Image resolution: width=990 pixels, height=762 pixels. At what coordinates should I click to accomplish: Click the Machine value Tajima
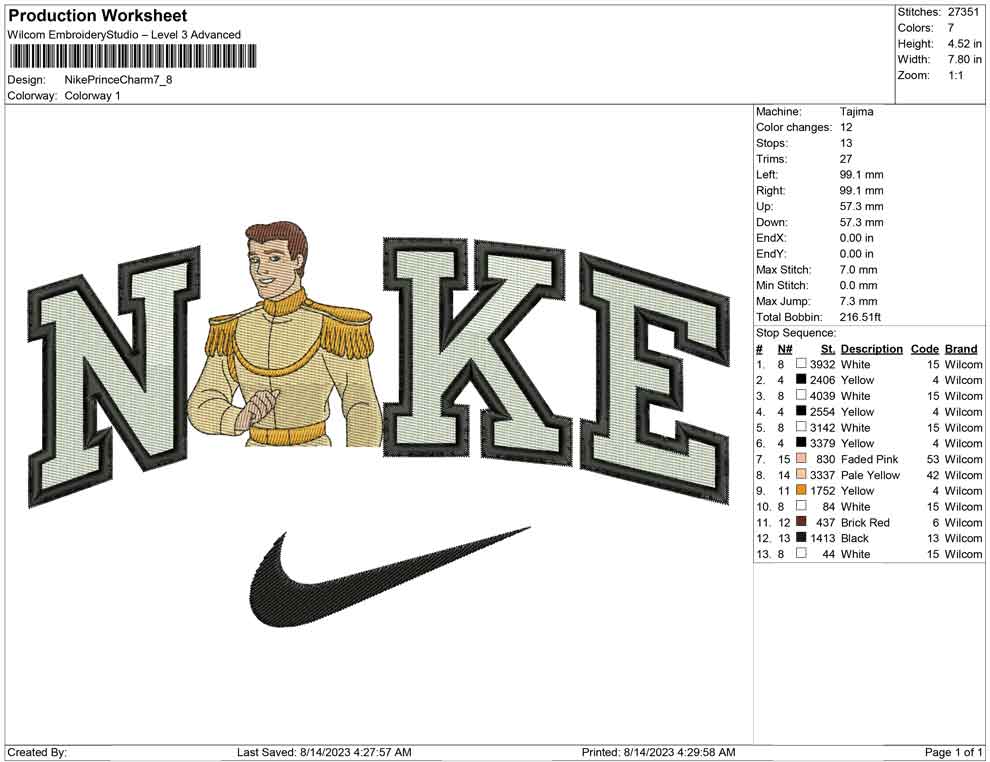[x=856, y=112]
